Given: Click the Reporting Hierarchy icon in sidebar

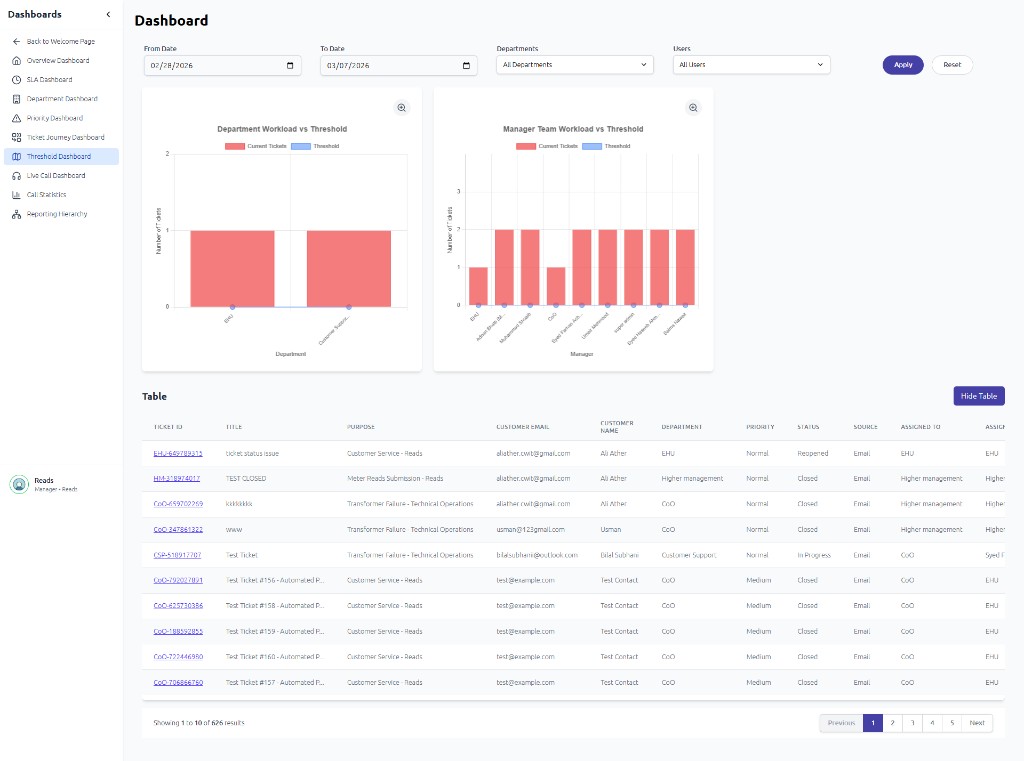Looking at the screenshot, I should pos(16,214).
